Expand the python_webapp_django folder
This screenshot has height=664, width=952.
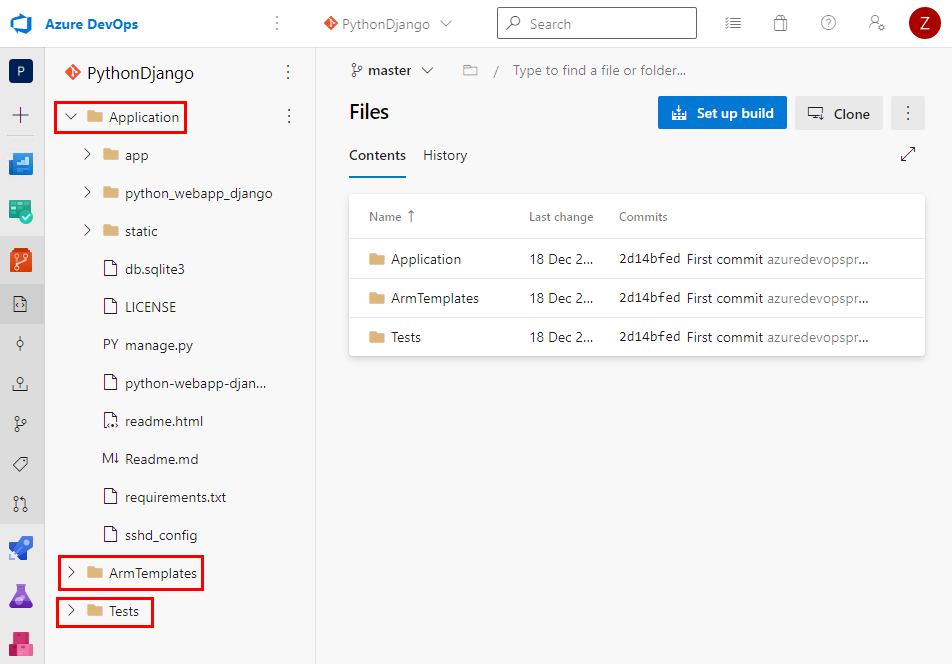click(87, 192)
